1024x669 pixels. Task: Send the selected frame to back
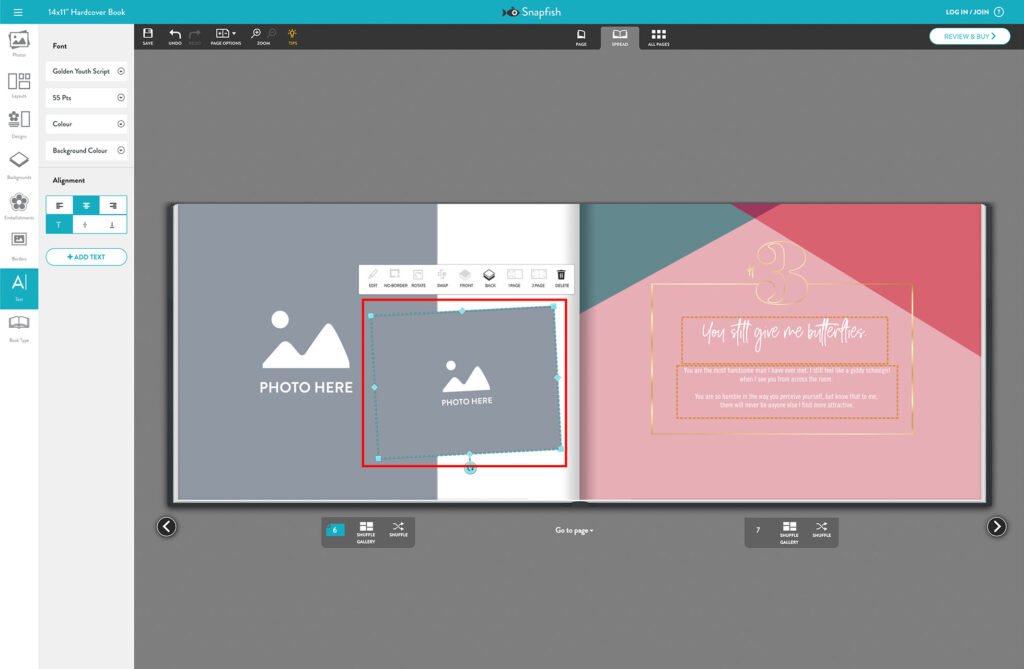(489, 278)
